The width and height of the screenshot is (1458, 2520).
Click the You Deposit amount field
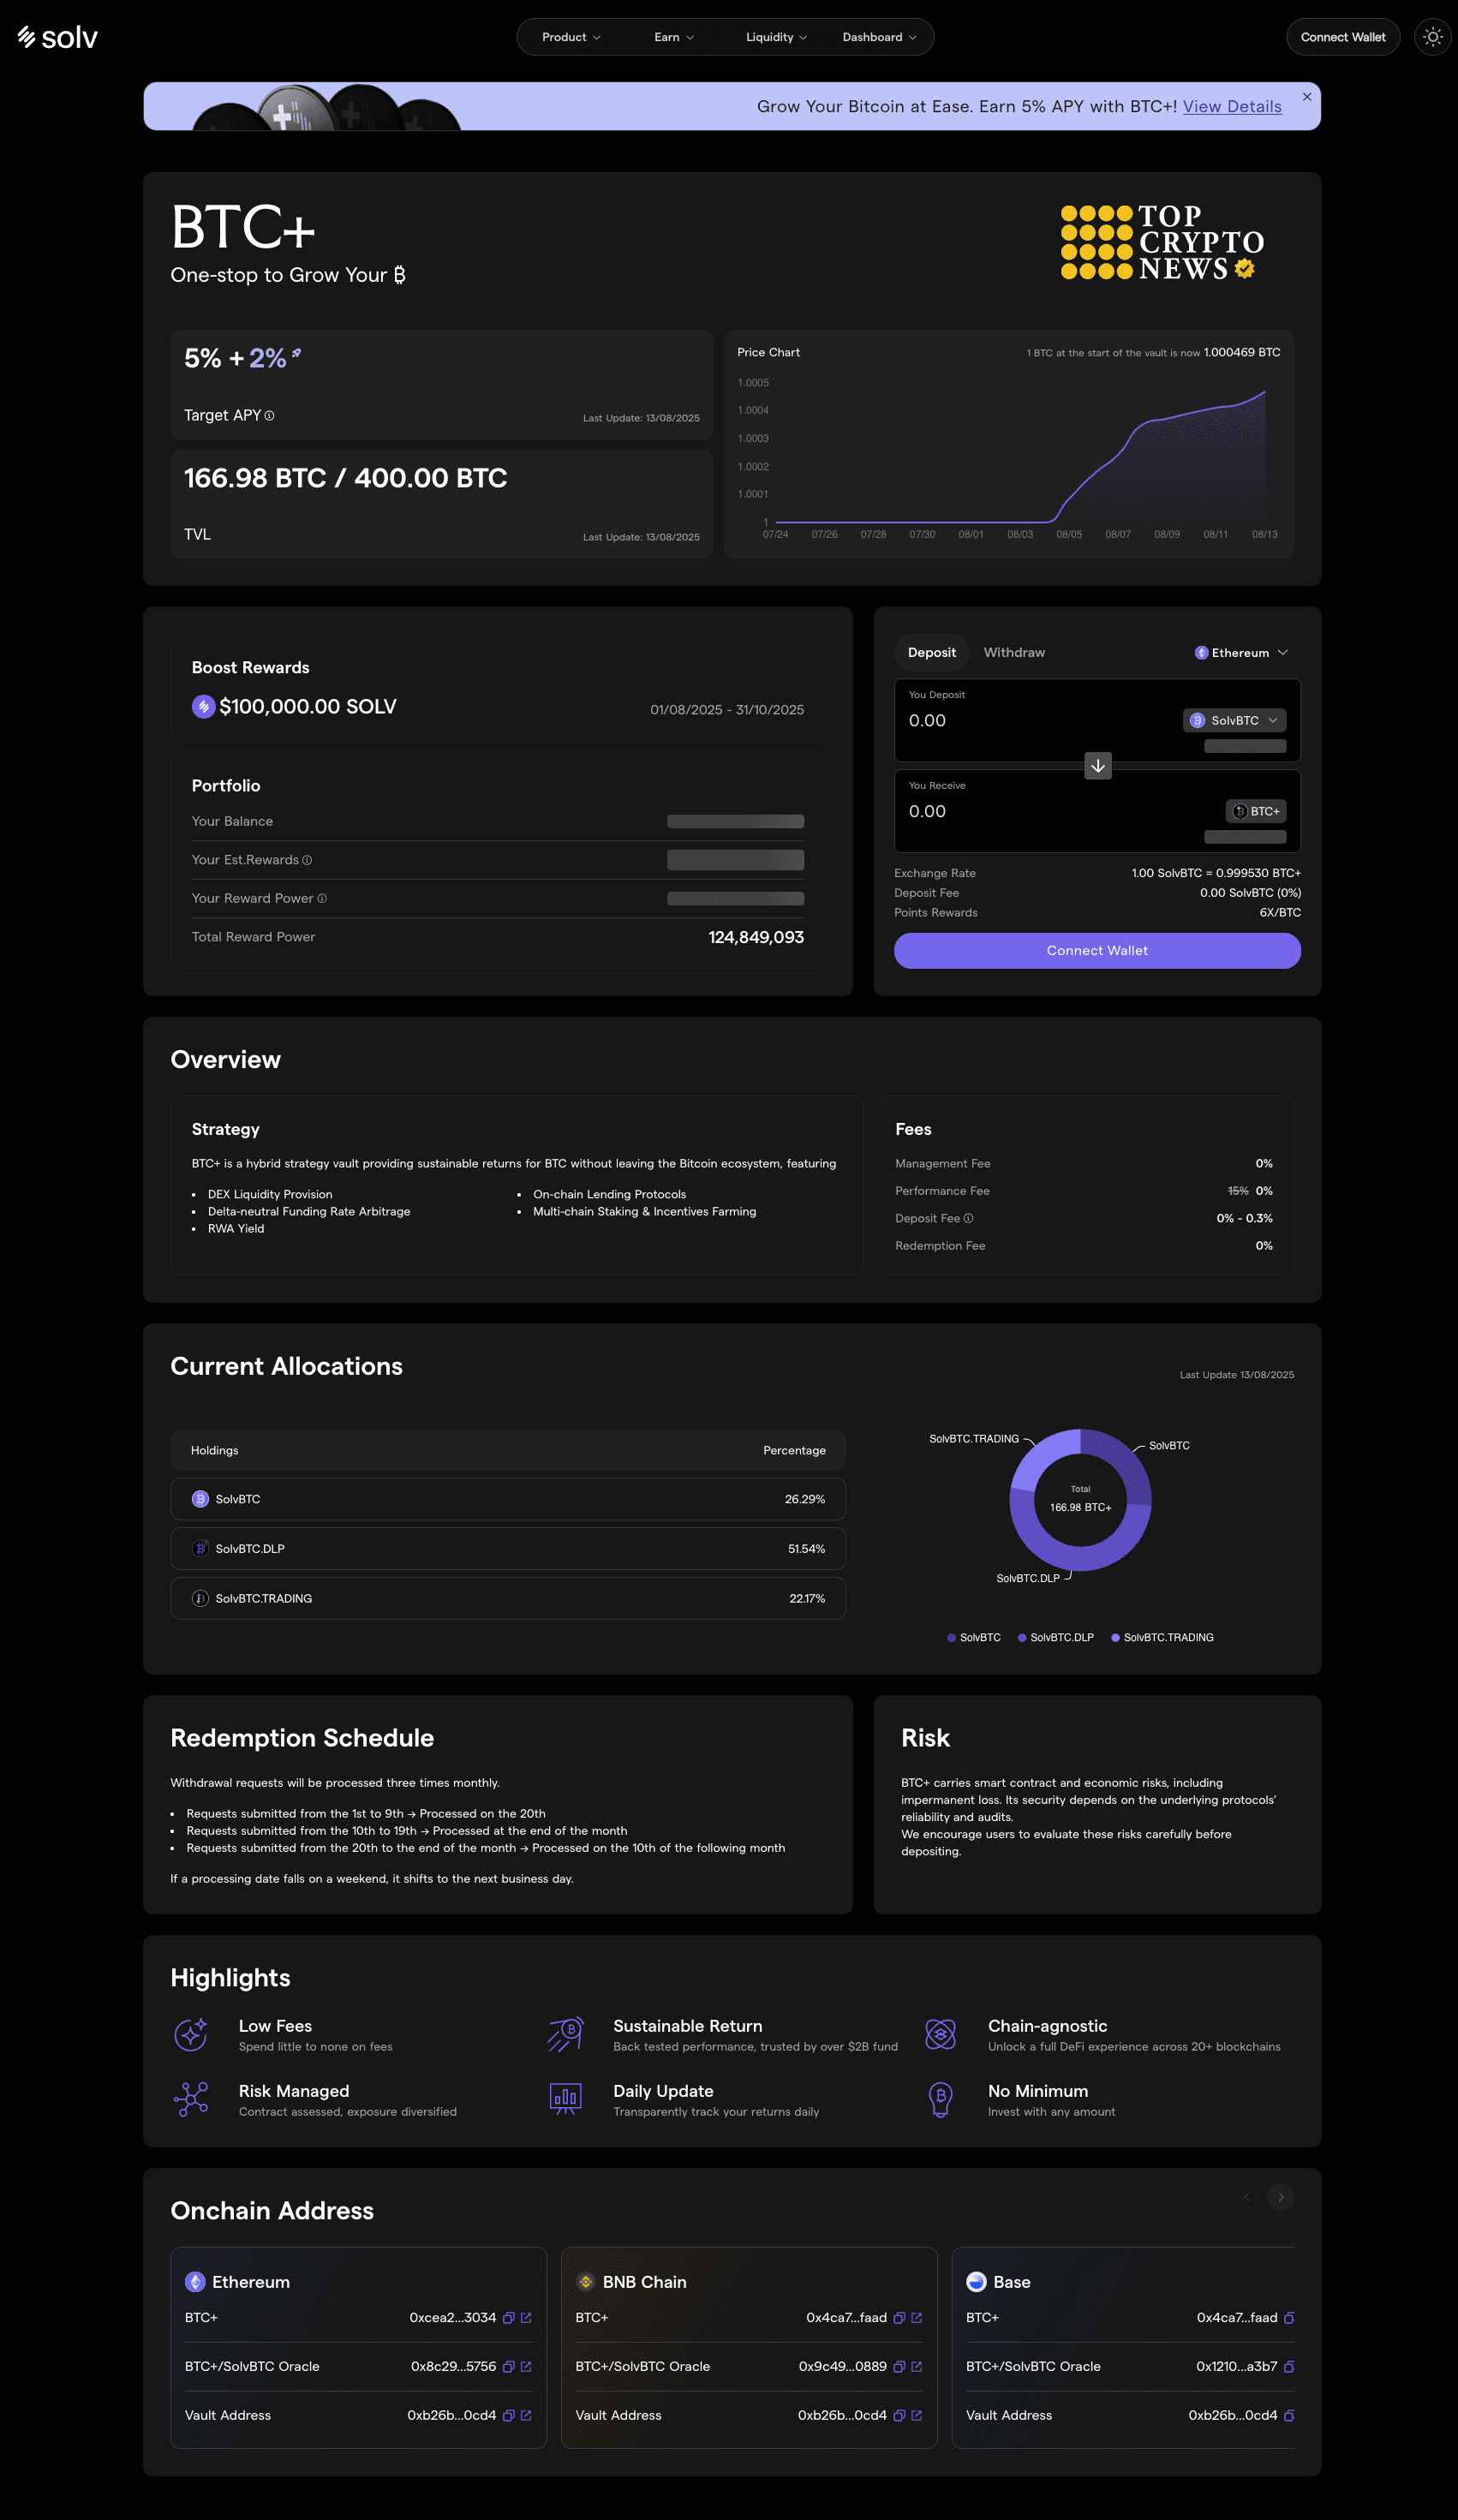coord(1040,721)
